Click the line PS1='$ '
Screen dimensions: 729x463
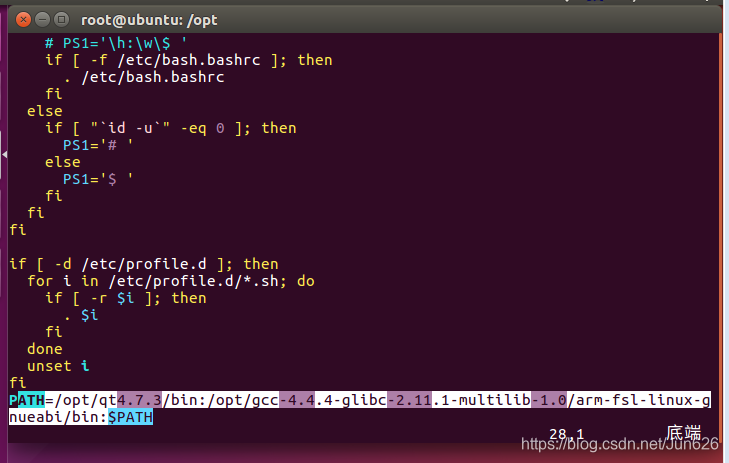(x=98, y=179)
